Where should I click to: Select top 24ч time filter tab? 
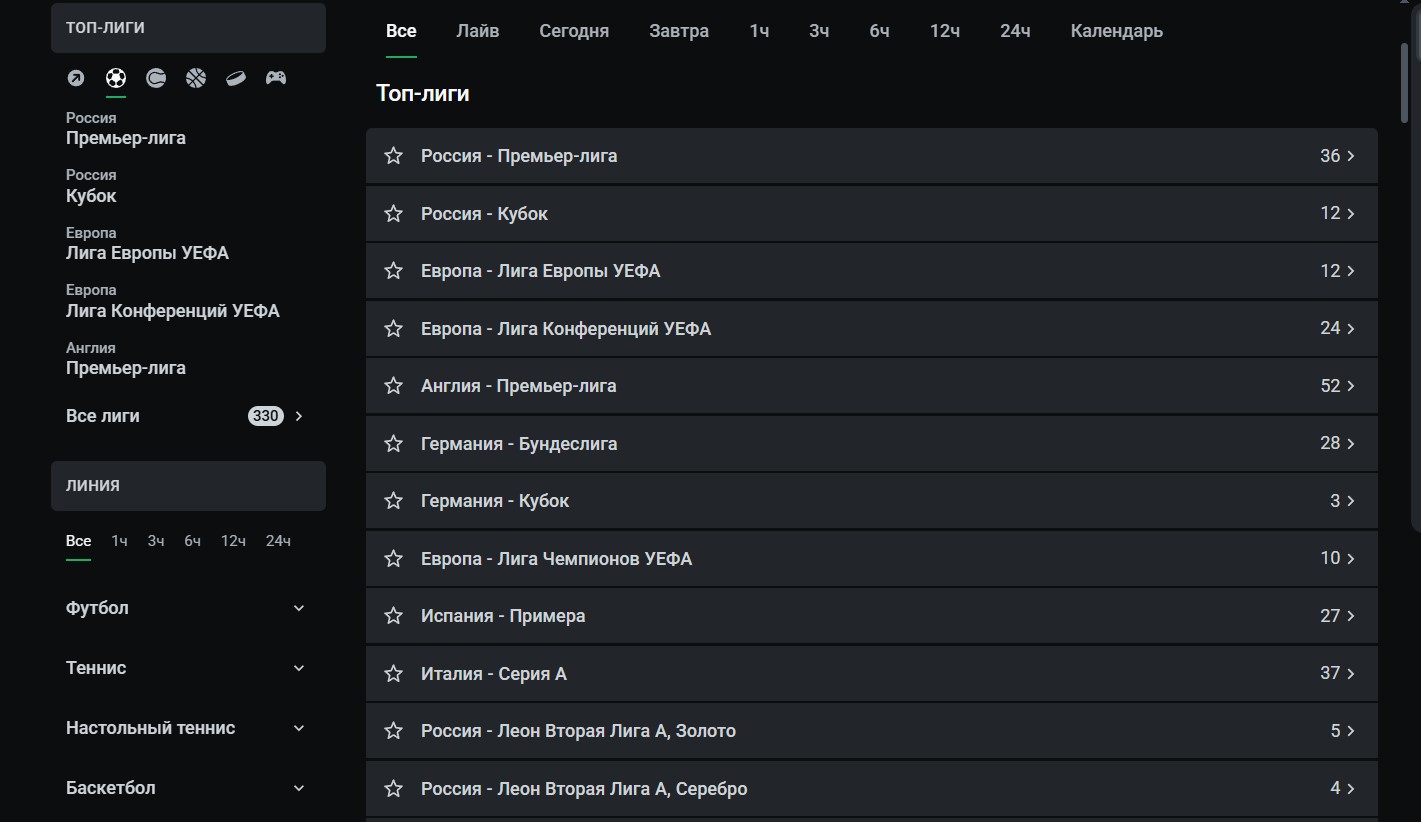(x=1015, y=31)
